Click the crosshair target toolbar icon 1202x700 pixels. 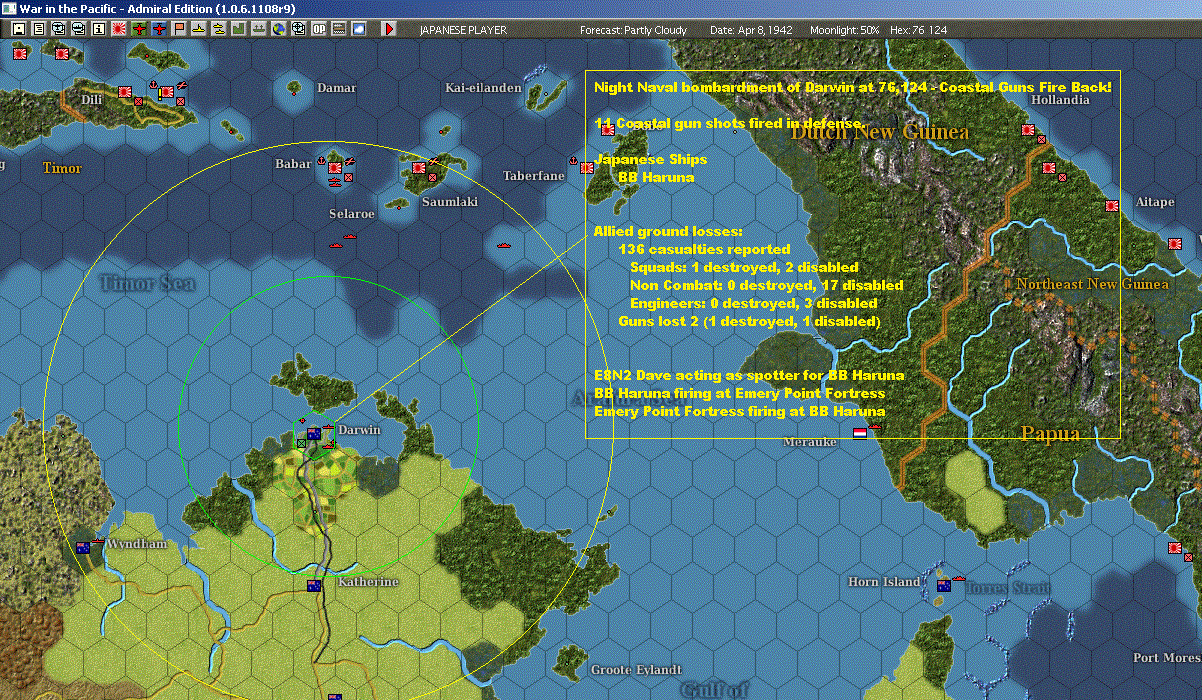click(x=299, y=29)
